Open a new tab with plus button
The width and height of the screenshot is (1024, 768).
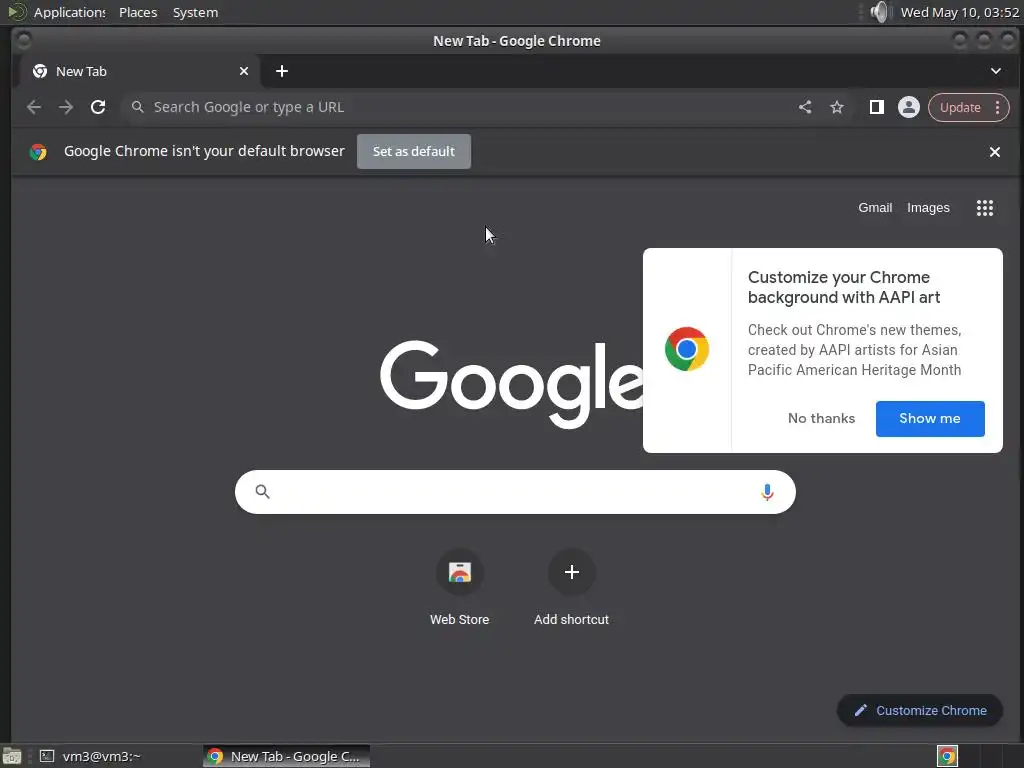click(x=281, y=71)
